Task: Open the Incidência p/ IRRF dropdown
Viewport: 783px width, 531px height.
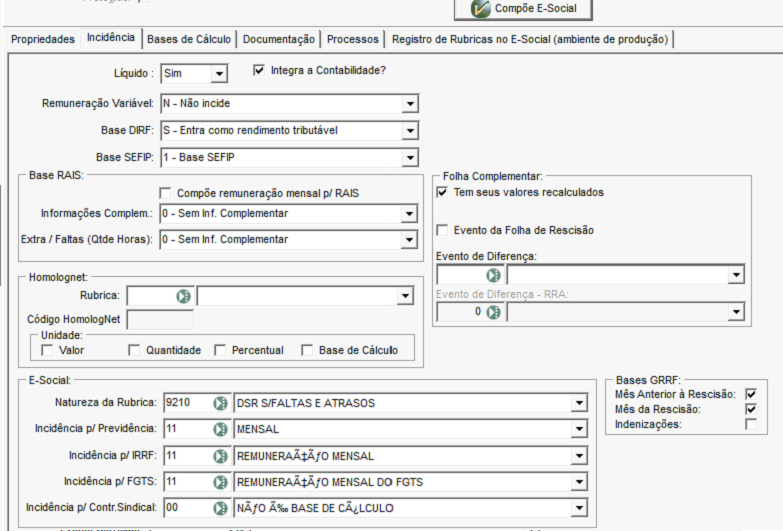Action: pyautogui.click(x=579, y=456)
